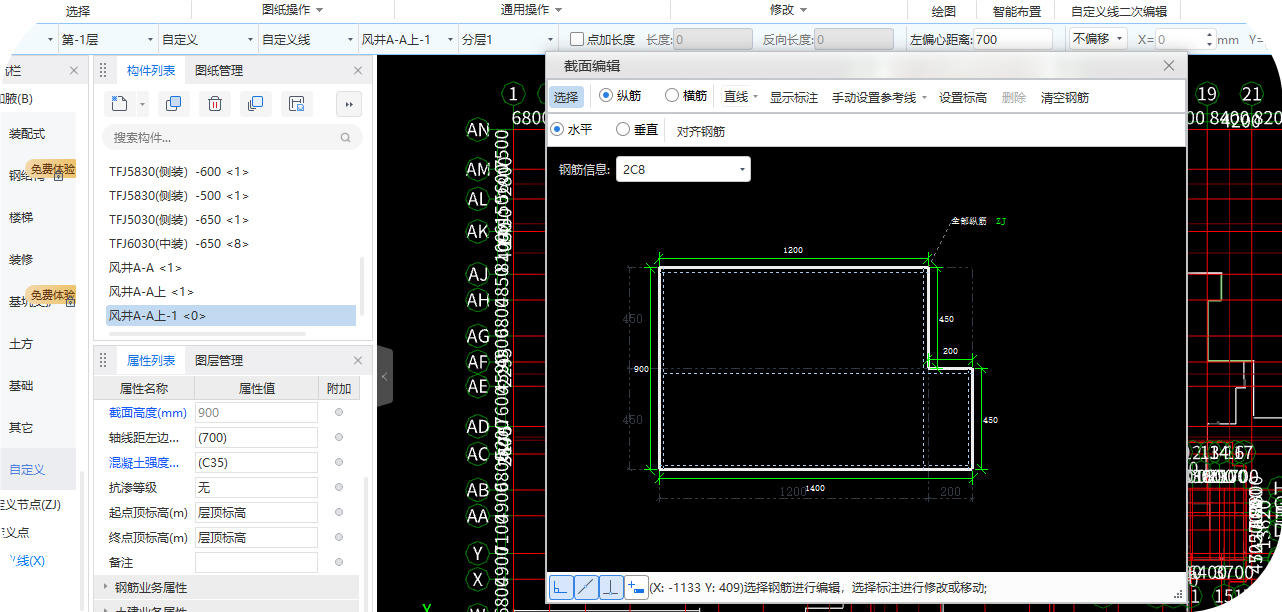Open 楼梯 category in left navigation
1282x612 pixels.
21,217
